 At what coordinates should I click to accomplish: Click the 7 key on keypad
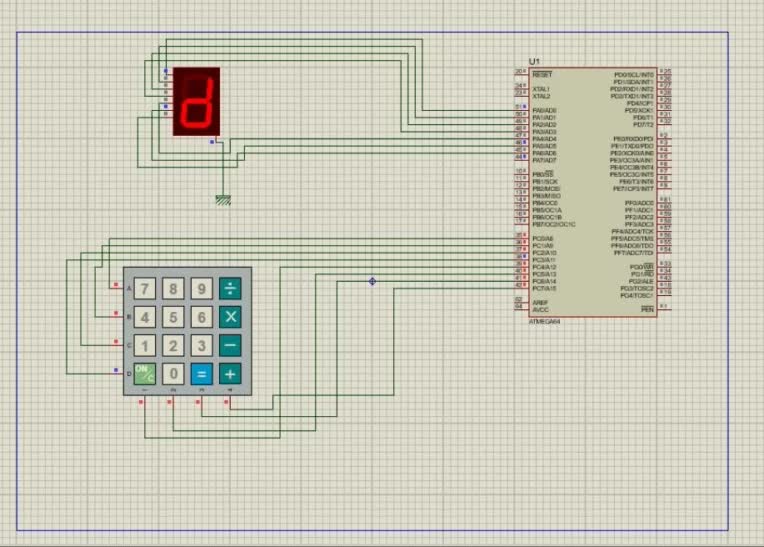[x=145, y=289]
